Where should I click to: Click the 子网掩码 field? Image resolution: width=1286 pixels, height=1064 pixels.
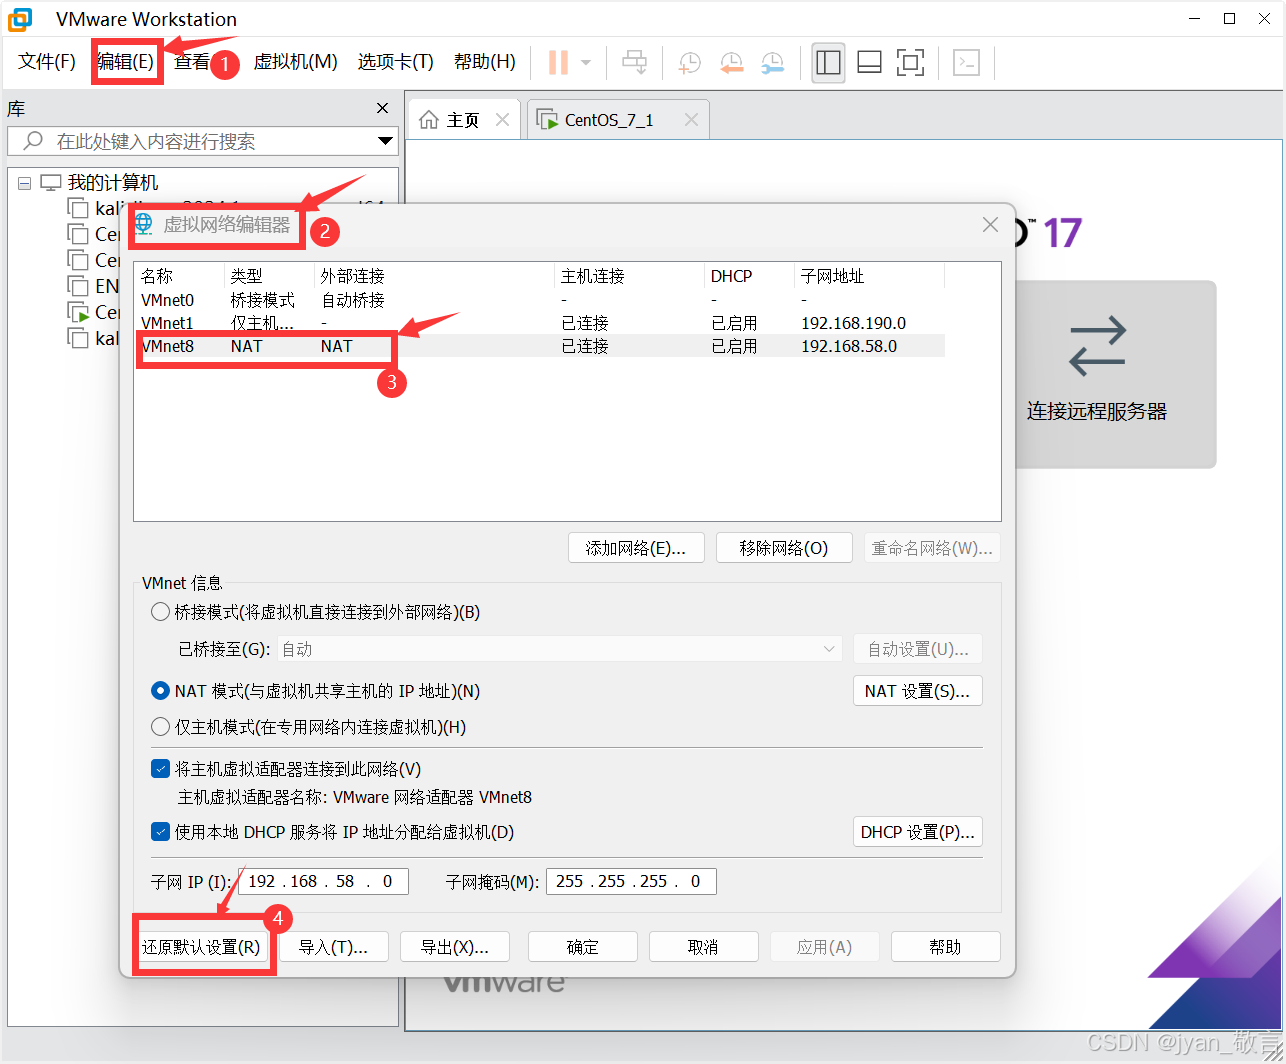coord(631,881)
